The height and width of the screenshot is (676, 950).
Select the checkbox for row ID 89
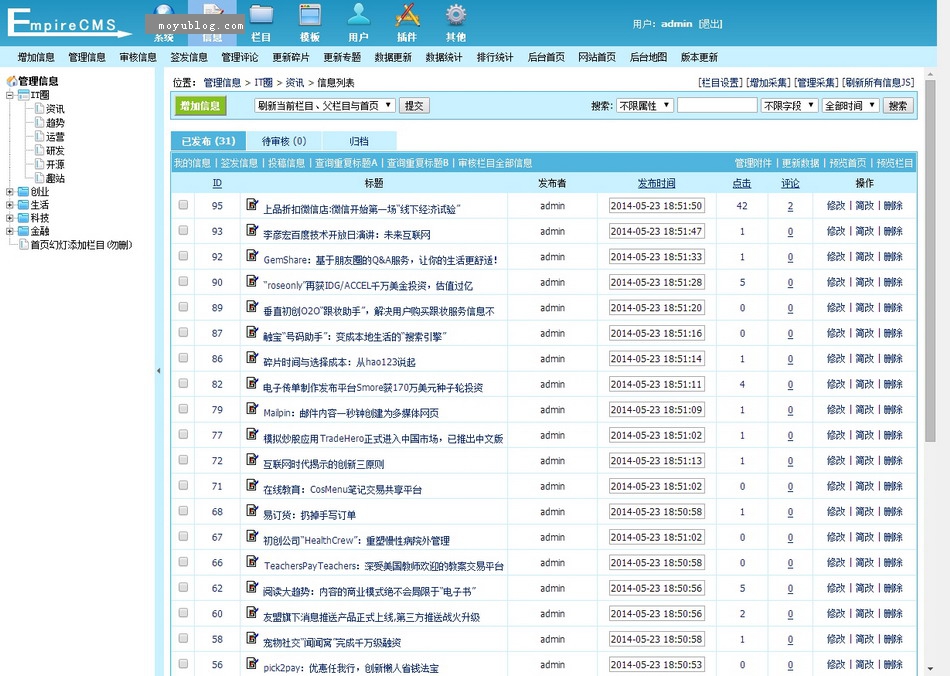click(x=184, y=307)
